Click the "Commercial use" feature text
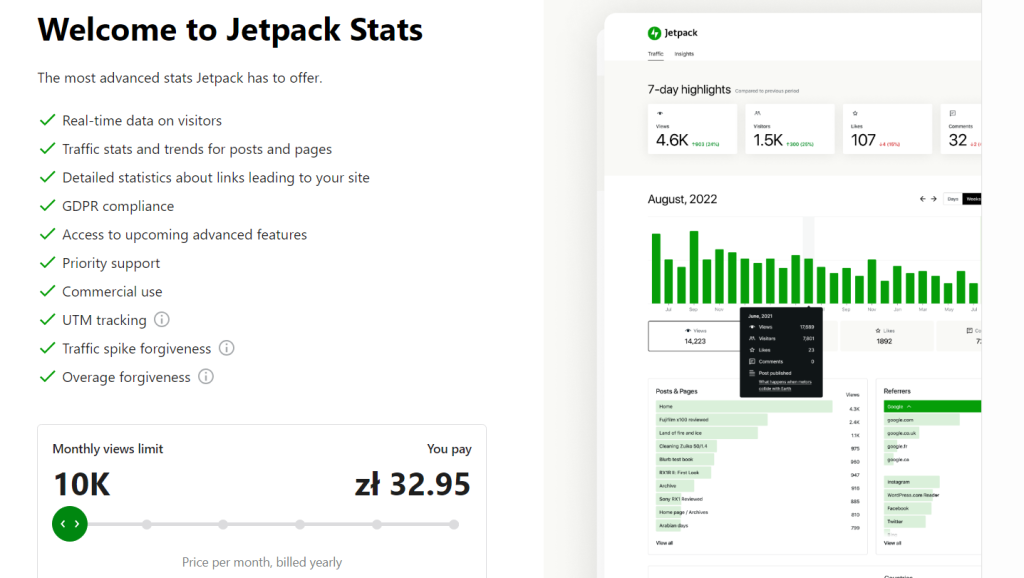Viewport: 1024px width, 578px height. (112, 292)
